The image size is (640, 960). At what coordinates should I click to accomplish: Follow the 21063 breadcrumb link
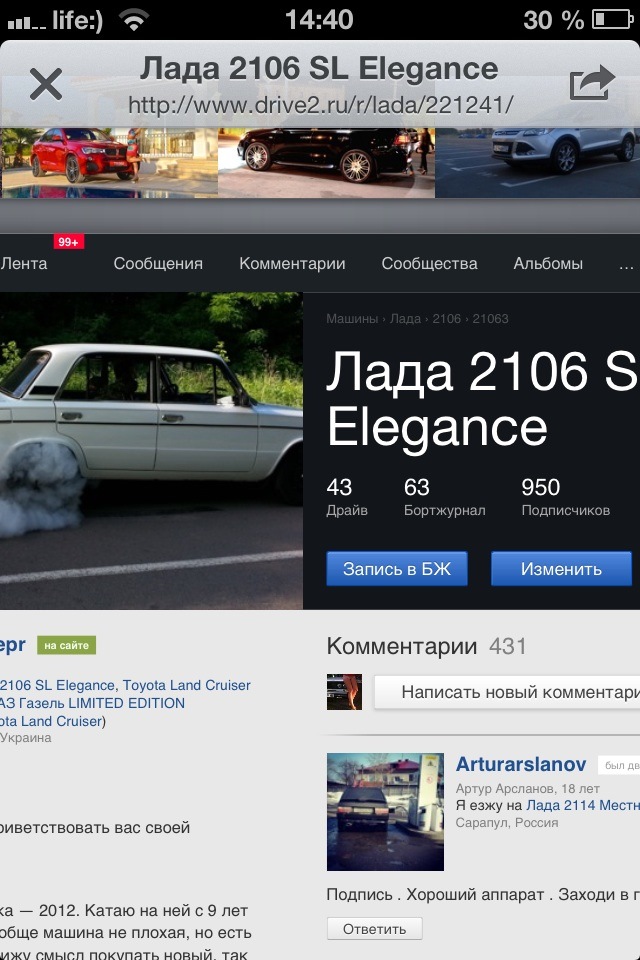click(x=491, y=318)
